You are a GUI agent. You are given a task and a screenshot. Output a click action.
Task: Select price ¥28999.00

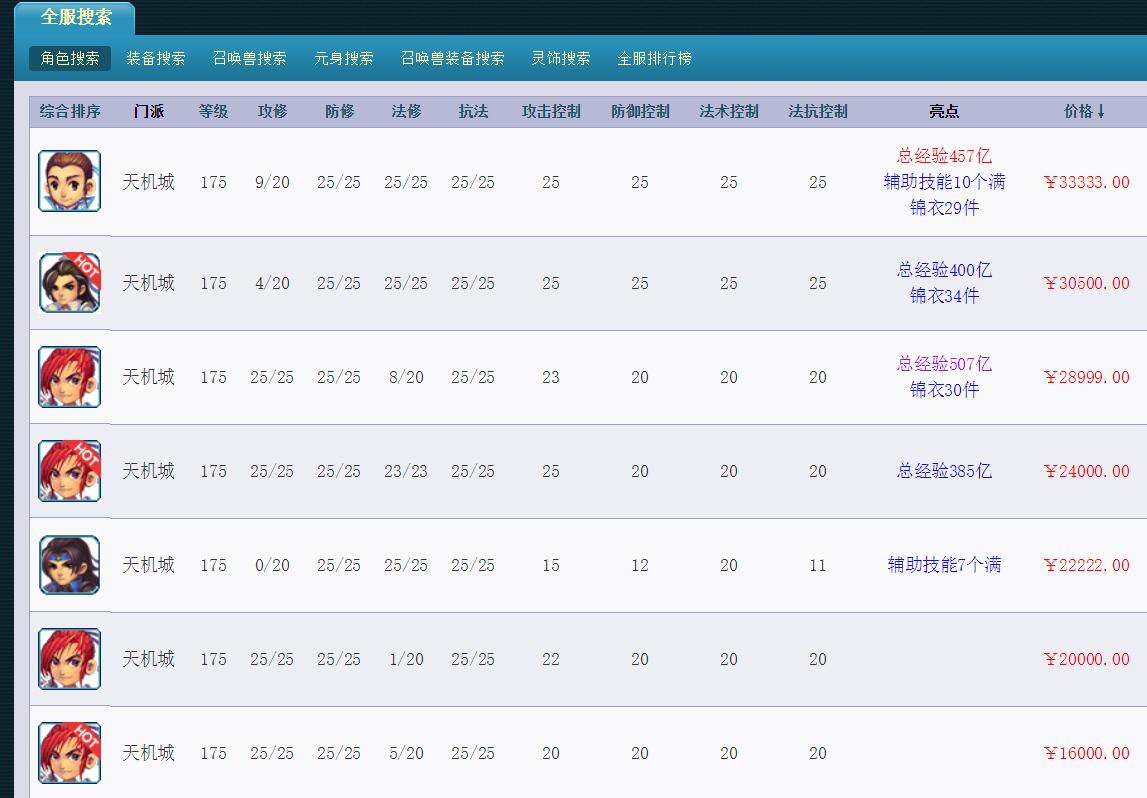[1086, 377]
